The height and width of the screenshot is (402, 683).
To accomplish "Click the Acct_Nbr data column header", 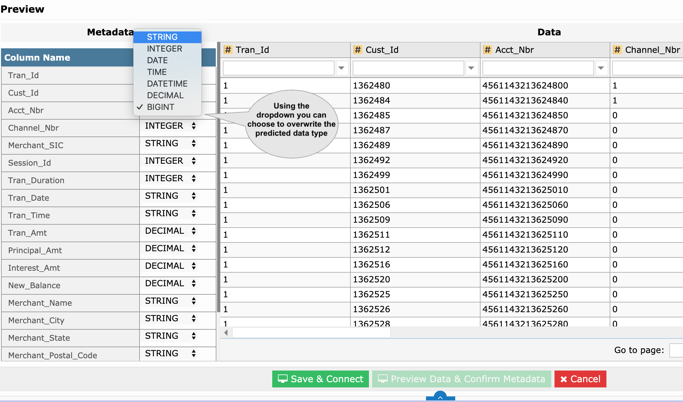I will point(545,50).
